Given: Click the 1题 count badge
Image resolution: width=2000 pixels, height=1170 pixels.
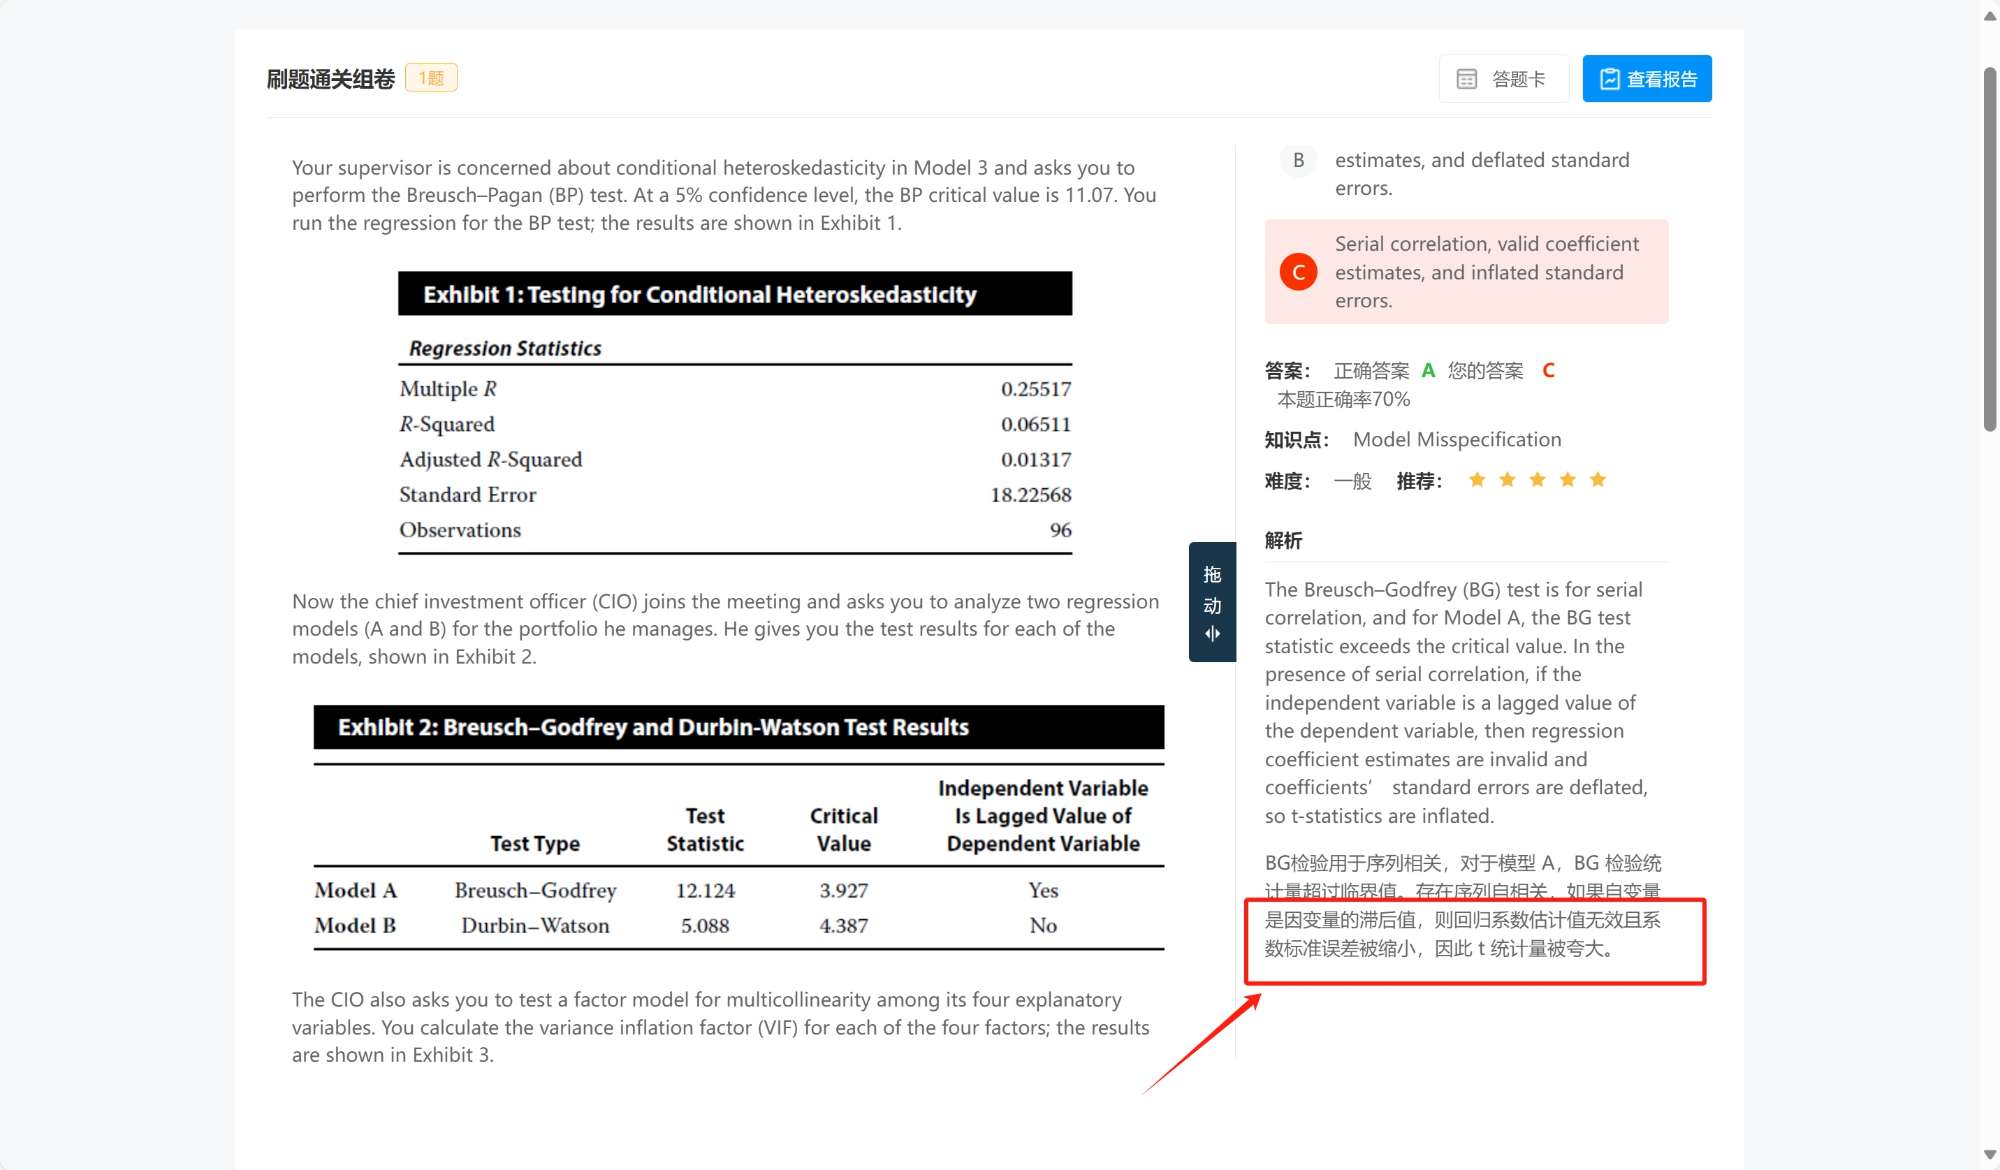Looking at the screenshot, I should click(431, 78).
